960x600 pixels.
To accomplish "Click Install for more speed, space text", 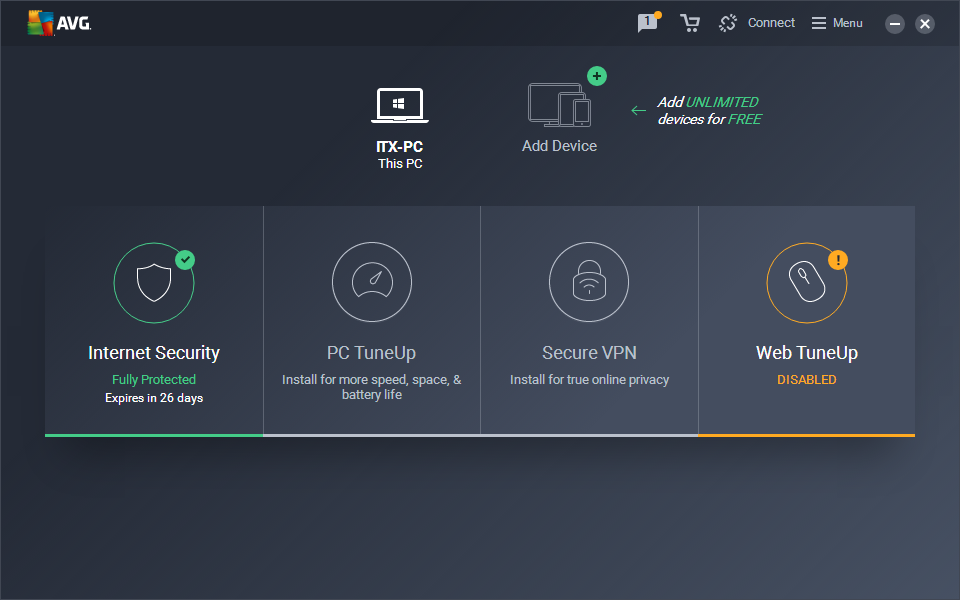I will 372,387.
